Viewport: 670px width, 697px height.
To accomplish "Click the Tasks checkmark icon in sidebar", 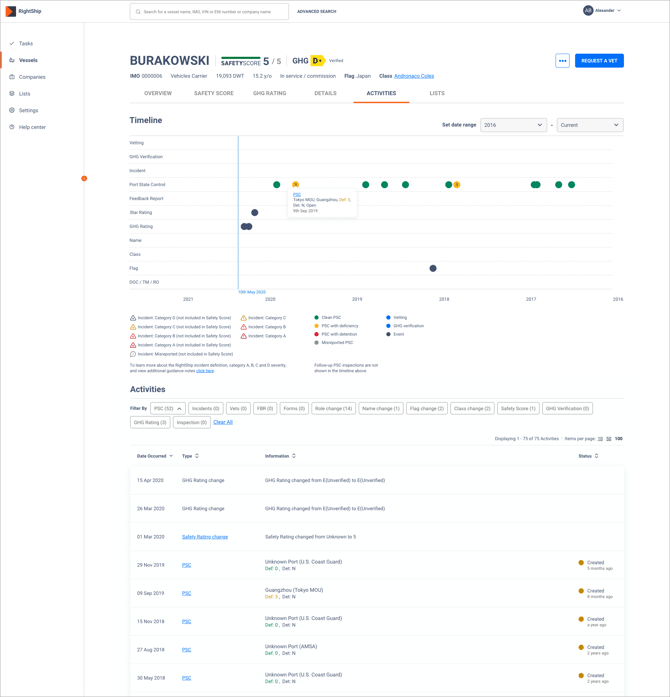I will point(12,44).
